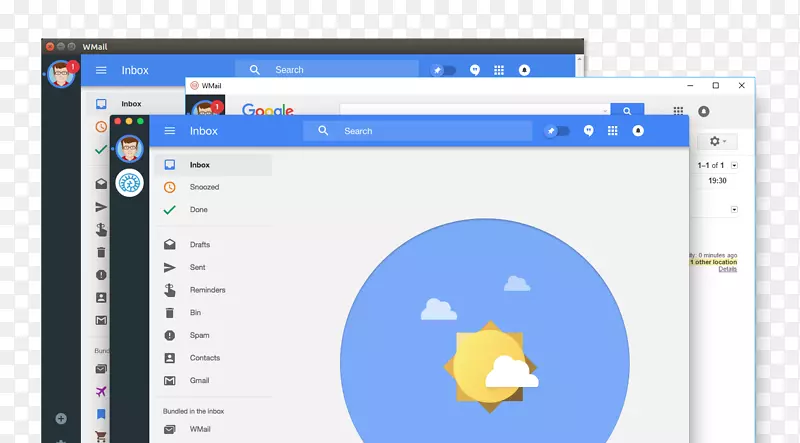Click the 19:30 email timestamp
This screenshot has width=800, height=443.
click(717, 181)
